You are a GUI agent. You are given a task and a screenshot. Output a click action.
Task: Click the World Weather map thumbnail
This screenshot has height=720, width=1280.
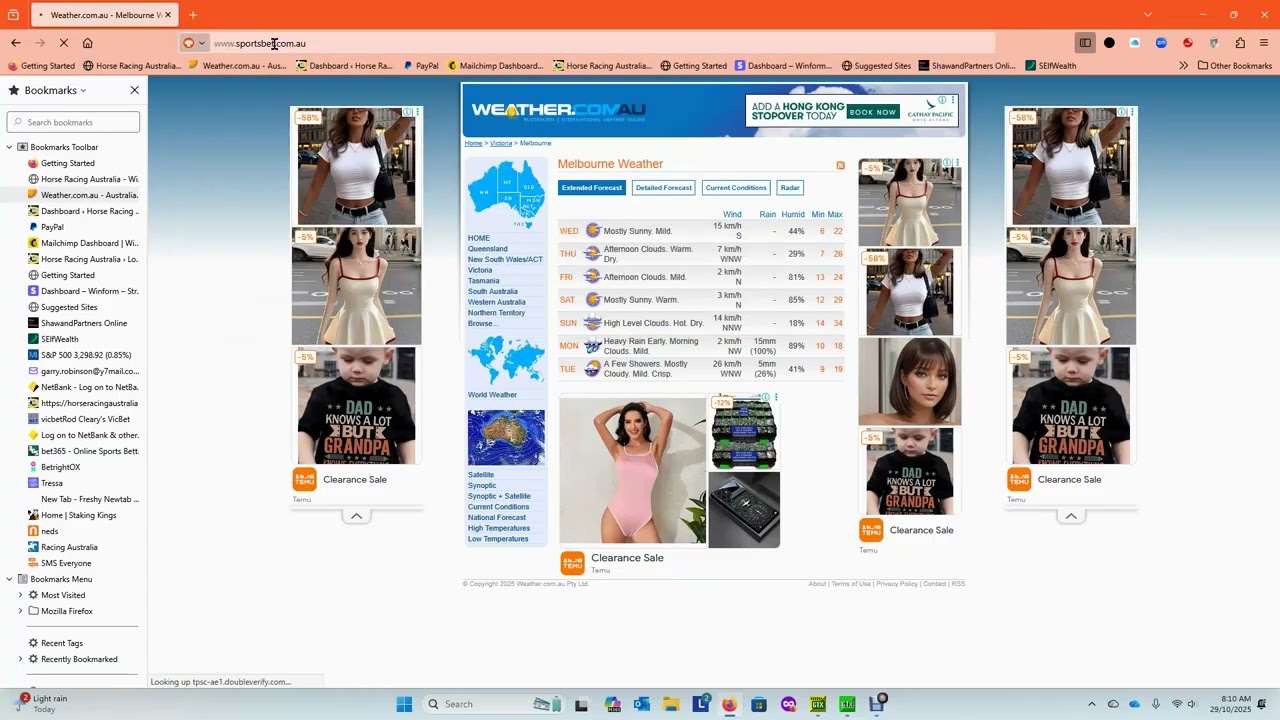pyautogui.click(x=506, y=360)
